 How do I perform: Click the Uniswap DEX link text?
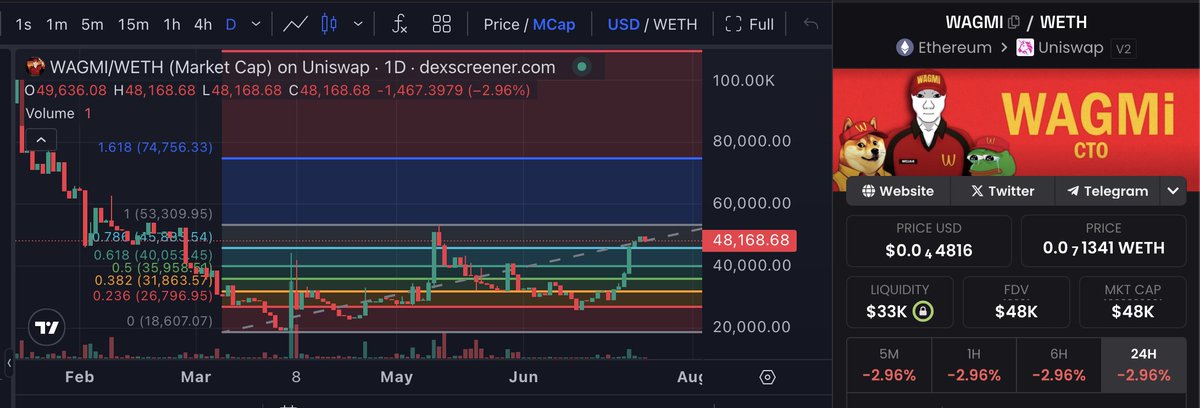click(x=1072, y=47)
